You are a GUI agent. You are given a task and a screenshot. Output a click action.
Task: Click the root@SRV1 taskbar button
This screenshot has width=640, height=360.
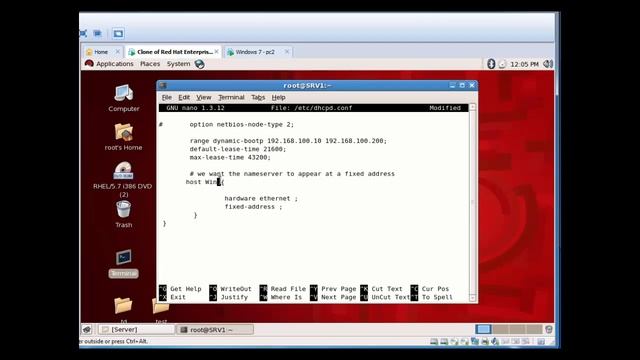(x=215, y=329)
